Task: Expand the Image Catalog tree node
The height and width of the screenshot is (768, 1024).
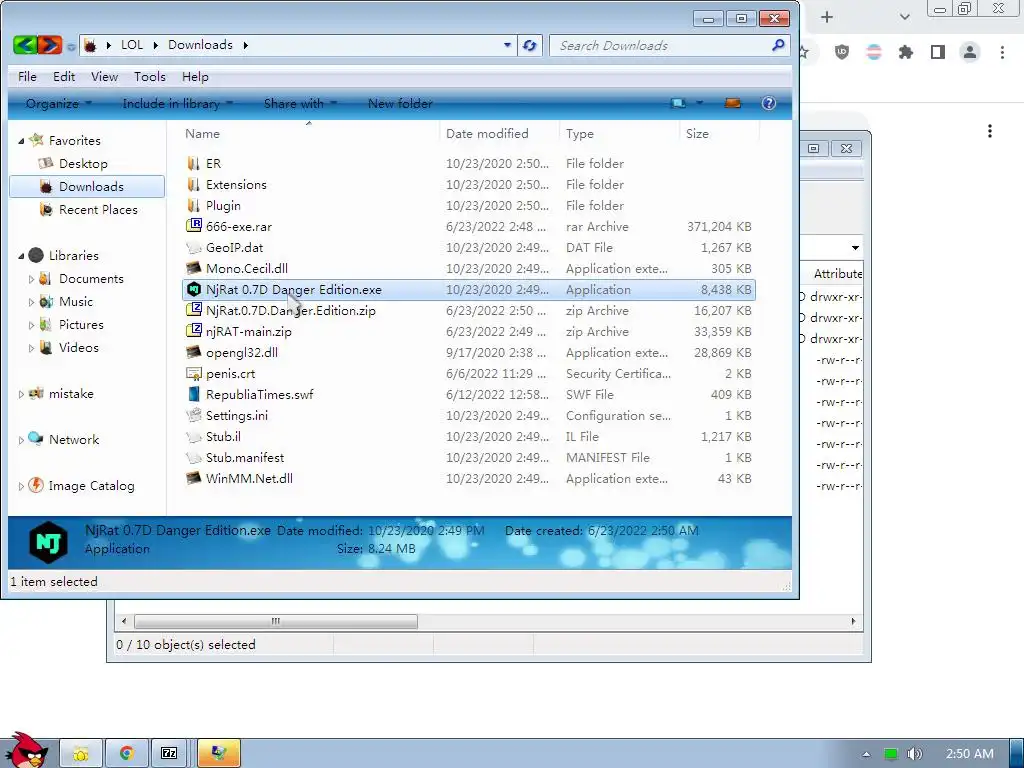Action: pos(21,486)
